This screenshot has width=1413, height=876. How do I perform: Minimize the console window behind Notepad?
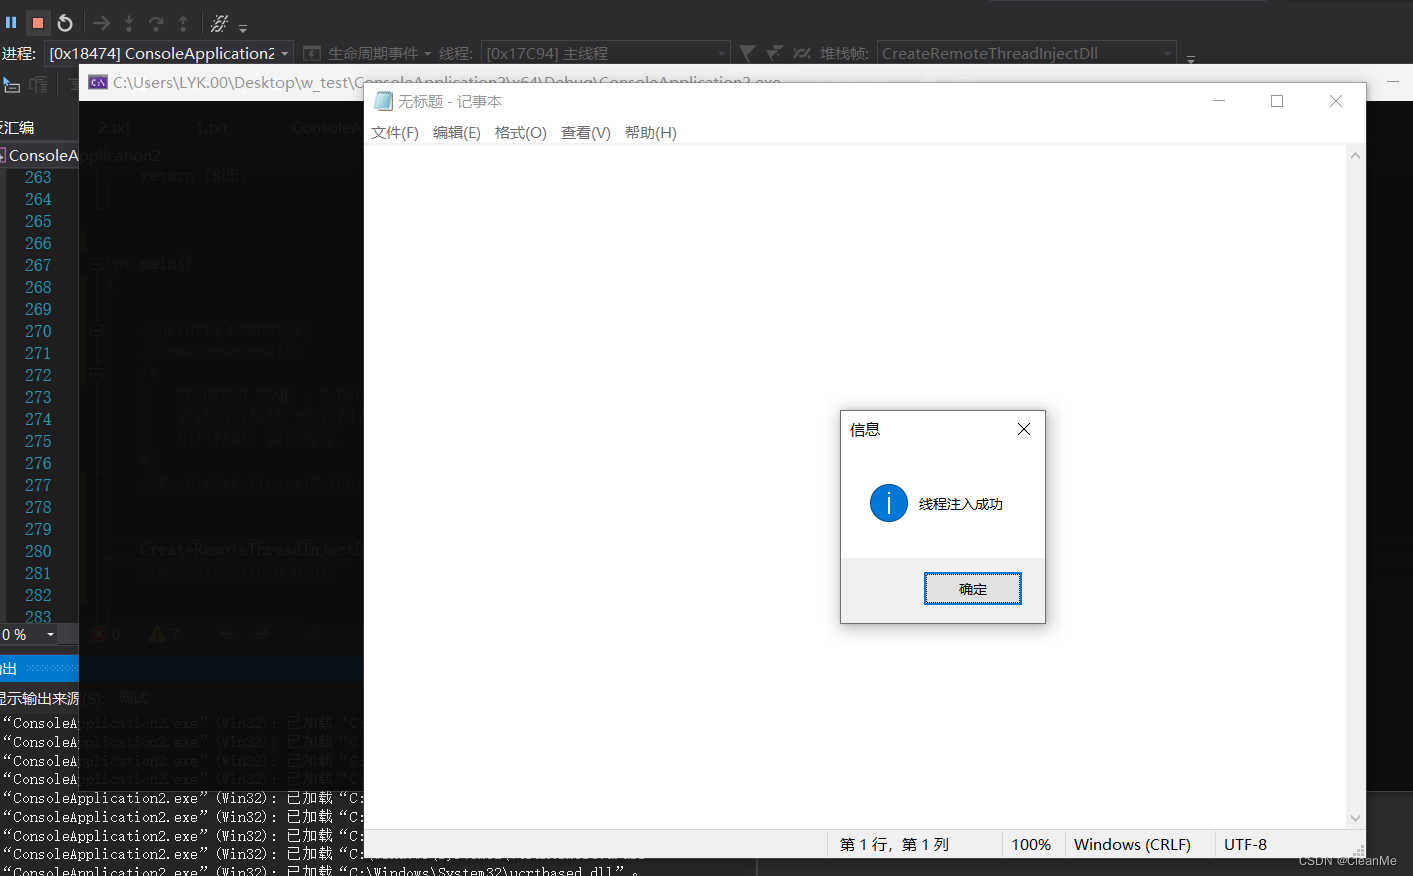(1392, 82)
